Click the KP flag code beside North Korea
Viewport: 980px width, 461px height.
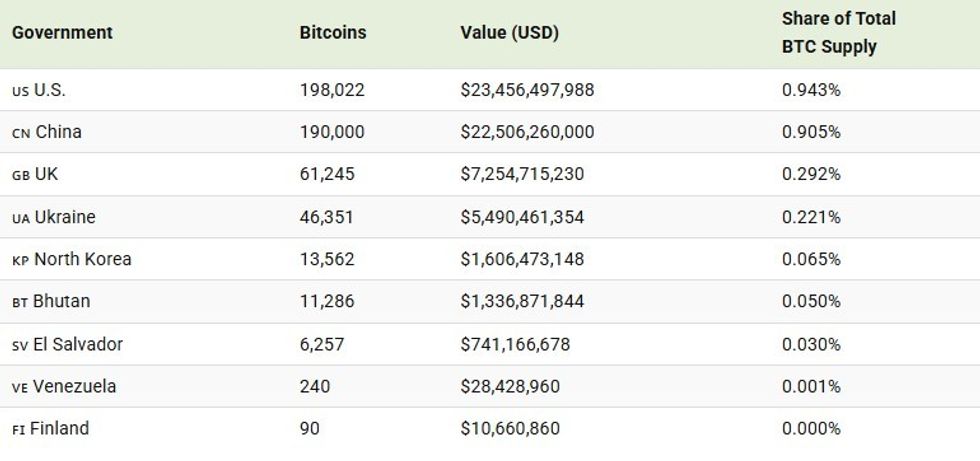[x=20, y=260]
